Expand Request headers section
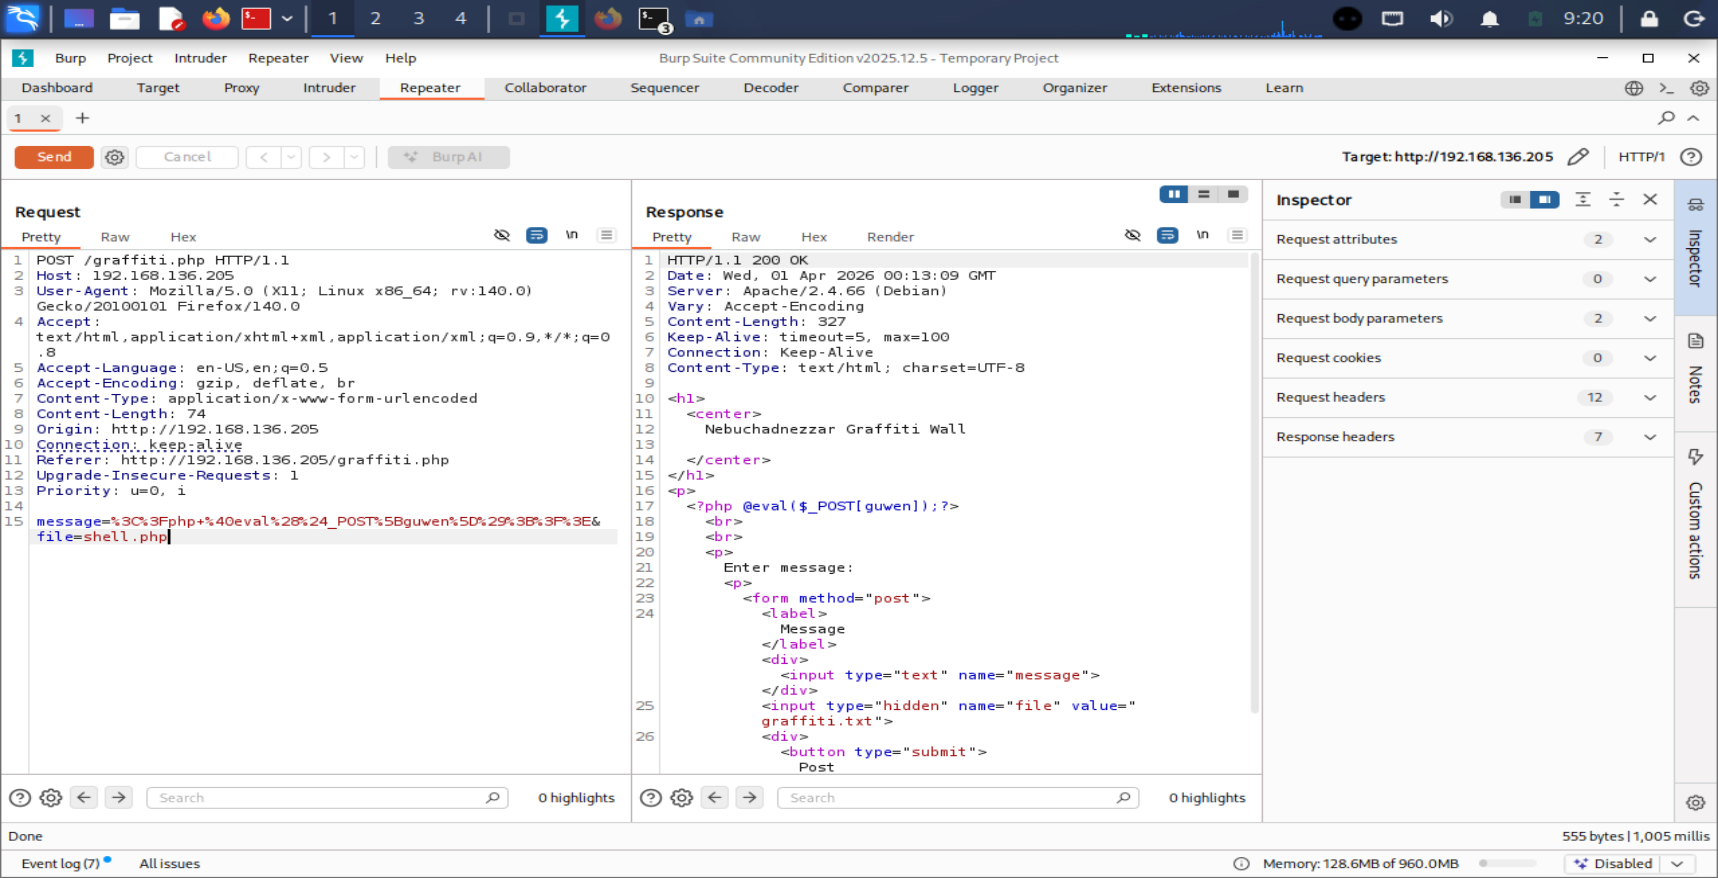The image size is (1718, 878). [1650, 397]
